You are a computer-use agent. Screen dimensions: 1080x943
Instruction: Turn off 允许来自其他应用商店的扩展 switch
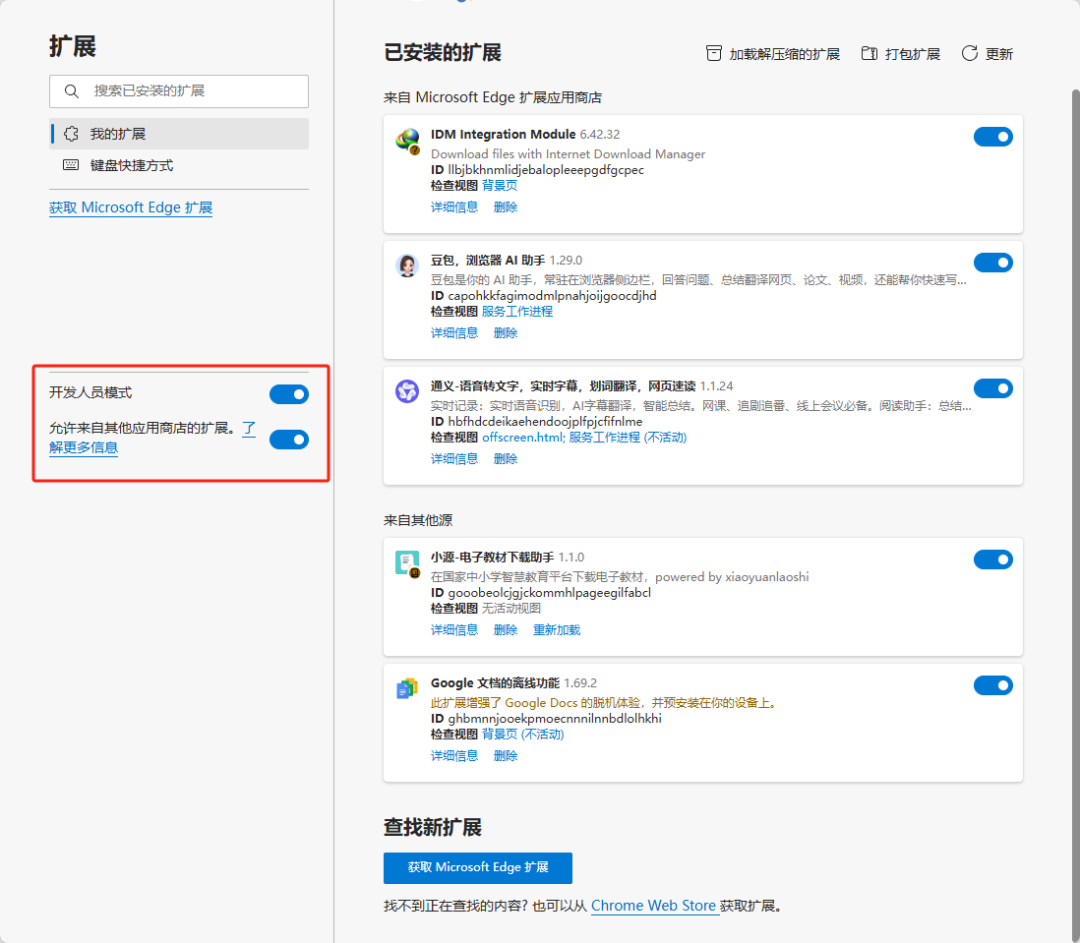[x=289, y=439]
